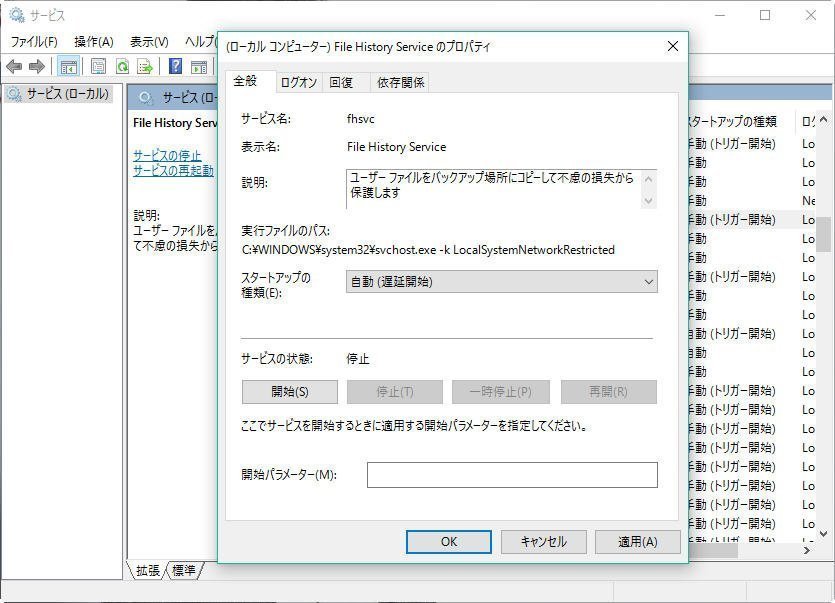Screen dimensions: 835x603
Task: Open the Properties toolbar icon
Action: click(99, 67)
